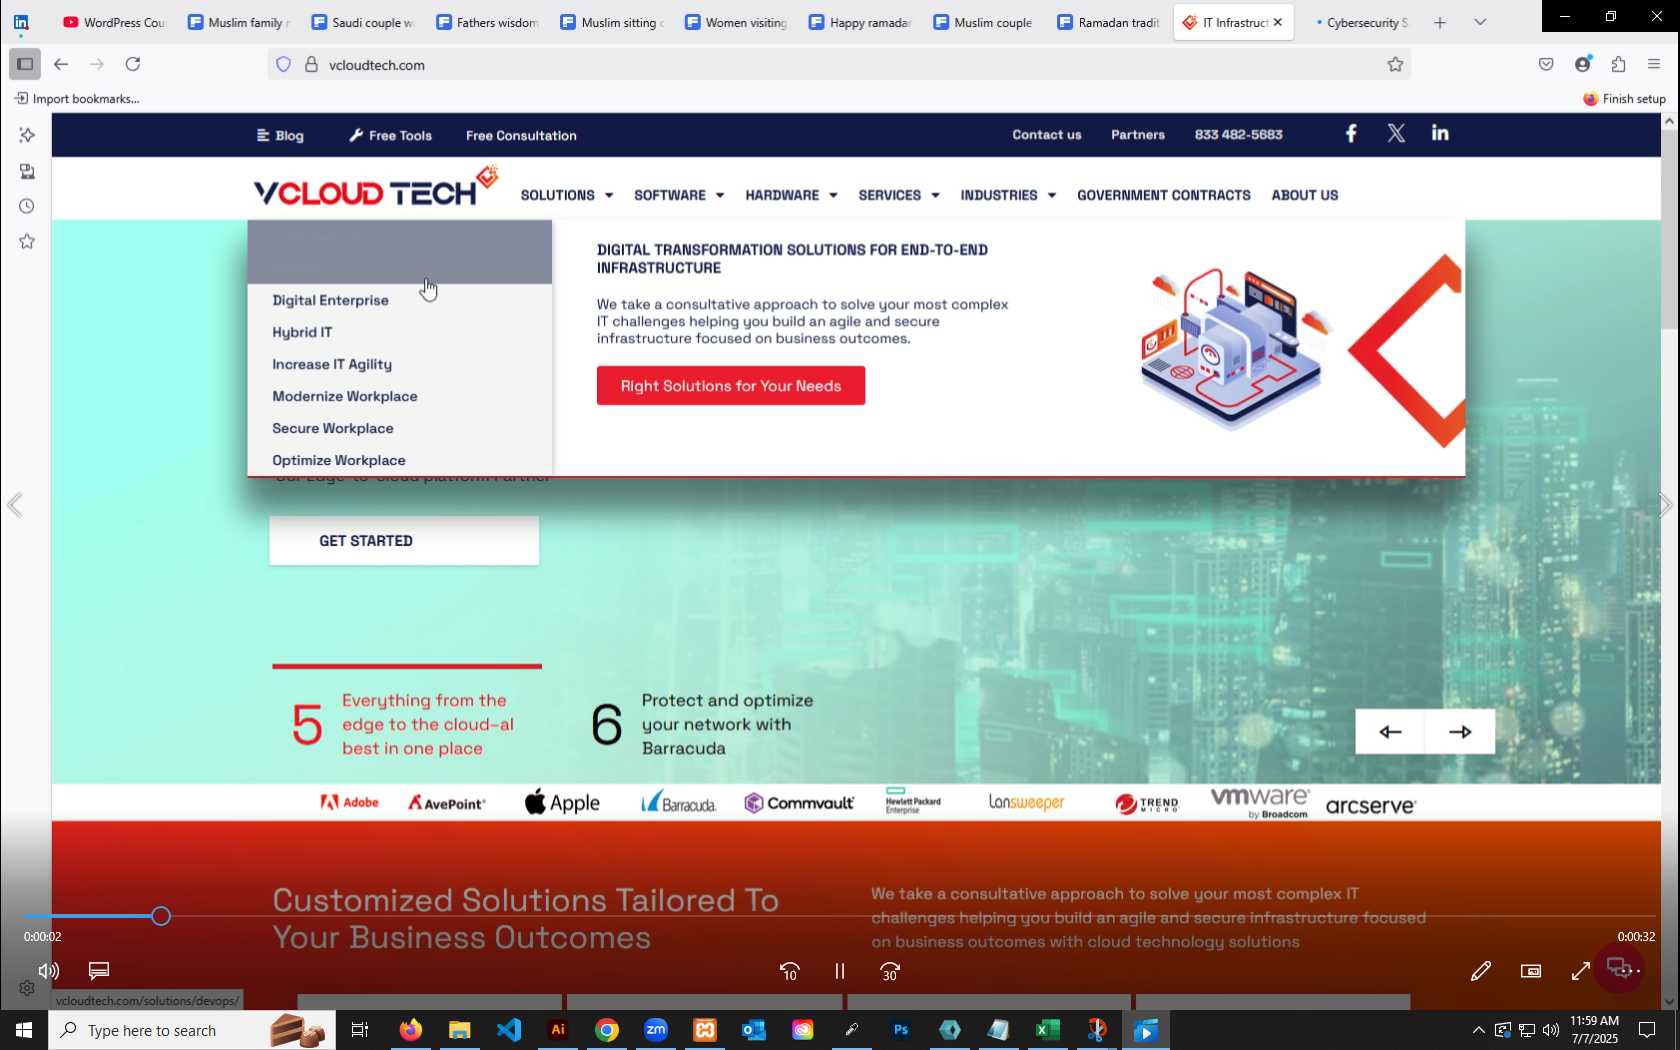Image resolution: width=1680 pixels, height=1050 pixels.
Task: Open Photoshop from the taskbar
Action: tap(901, 1030)
